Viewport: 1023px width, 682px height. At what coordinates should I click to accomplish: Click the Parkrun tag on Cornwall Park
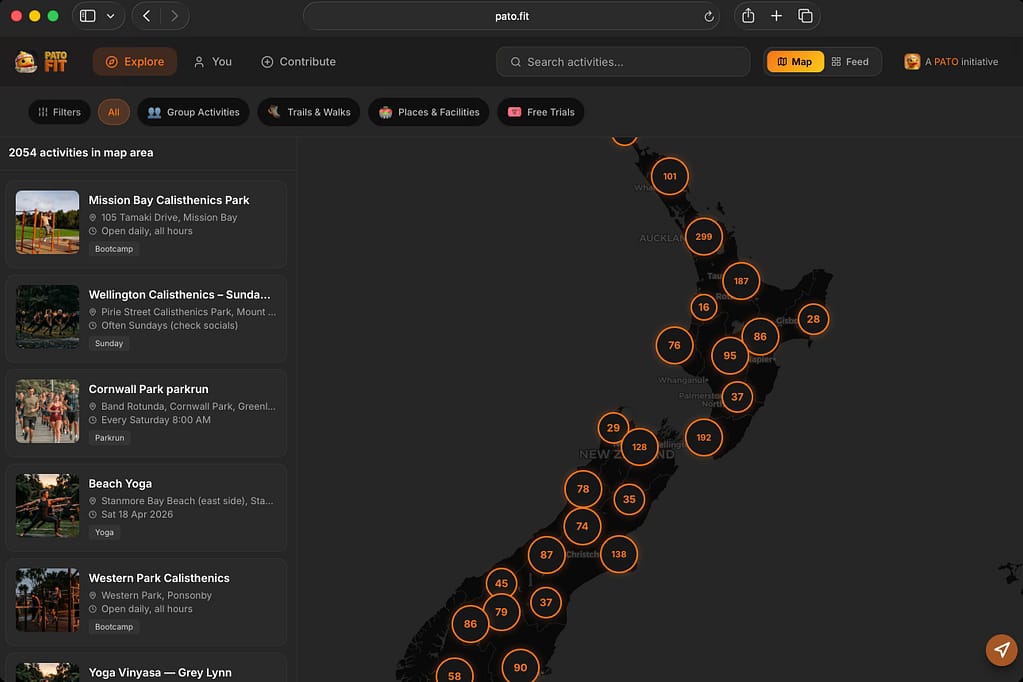click(110, 438)
